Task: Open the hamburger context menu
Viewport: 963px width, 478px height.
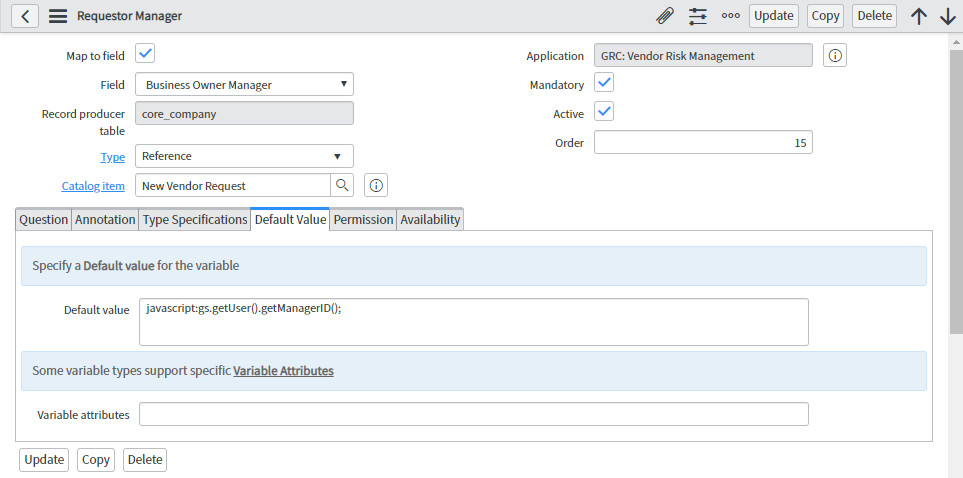Action: click(x=58, y=16)
